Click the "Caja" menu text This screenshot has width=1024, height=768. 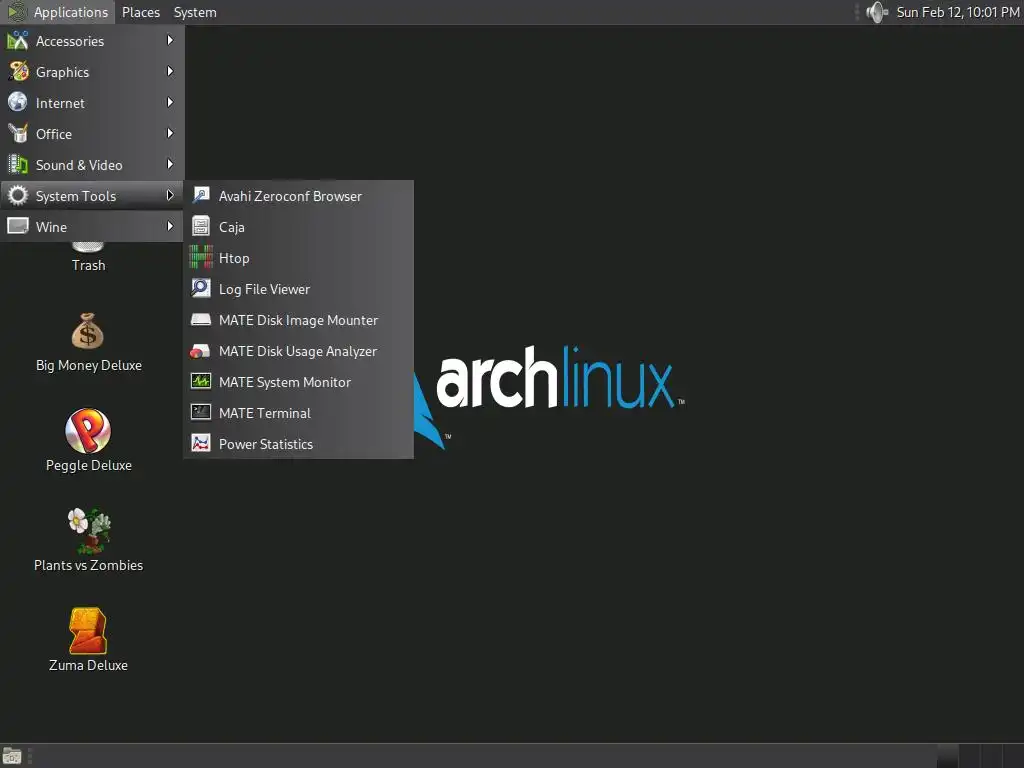tap(231, 227)
